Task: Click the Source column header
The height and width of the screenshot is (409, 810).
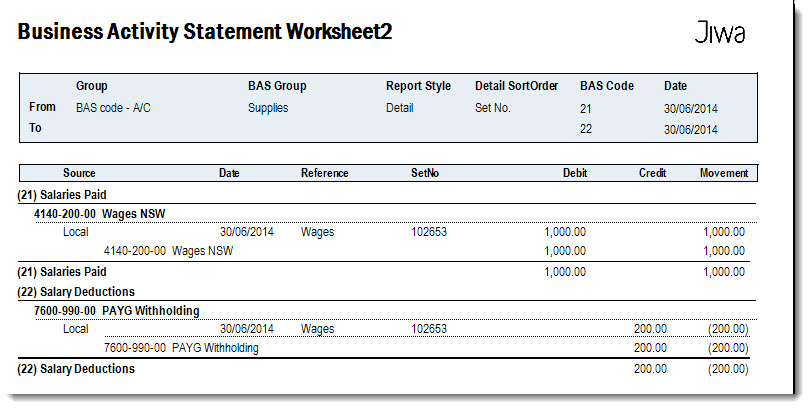Action: [79, 173]
